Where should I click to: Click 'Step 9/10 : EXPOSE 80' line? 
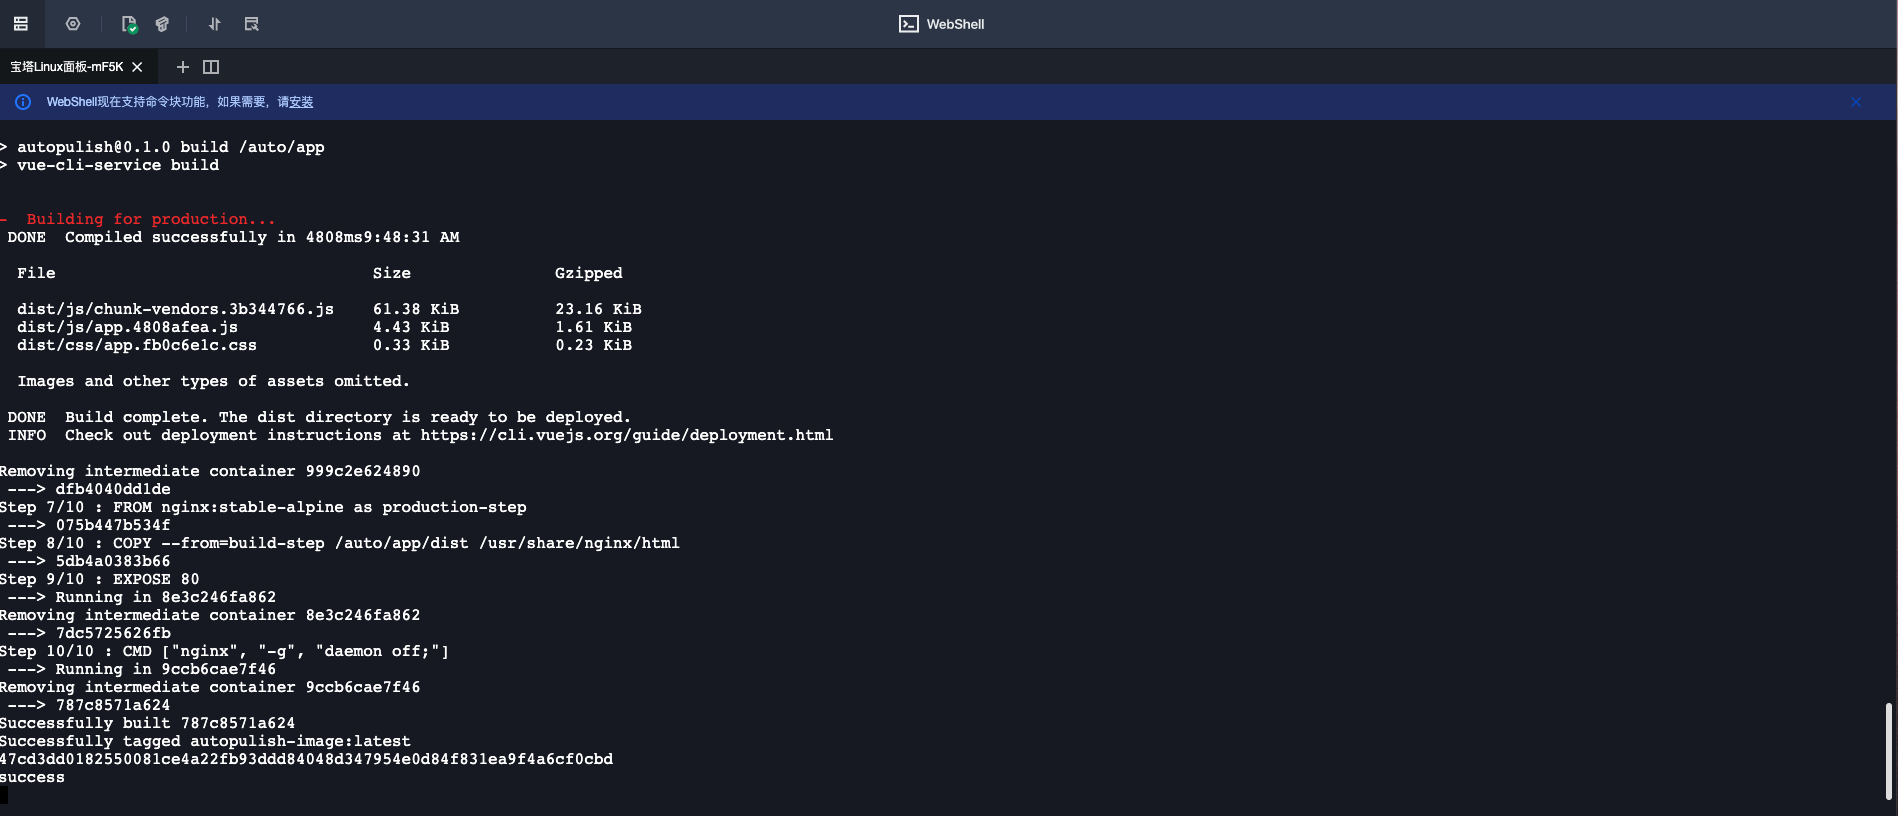coord(100,579)
